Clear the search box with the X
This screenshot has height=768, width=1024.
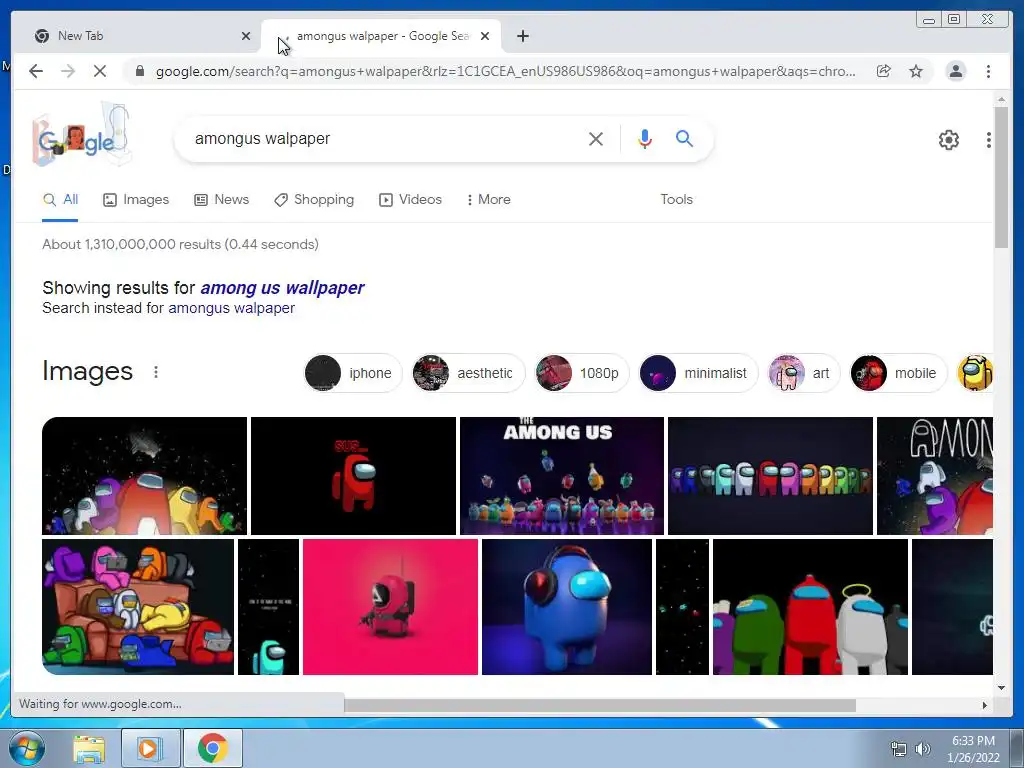point(596,138)
